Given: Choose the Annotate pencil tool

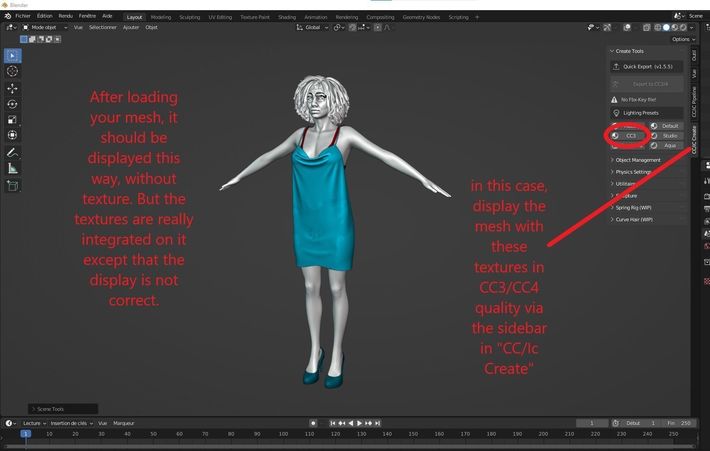Looking at the screenshot, I should [12, 152].
